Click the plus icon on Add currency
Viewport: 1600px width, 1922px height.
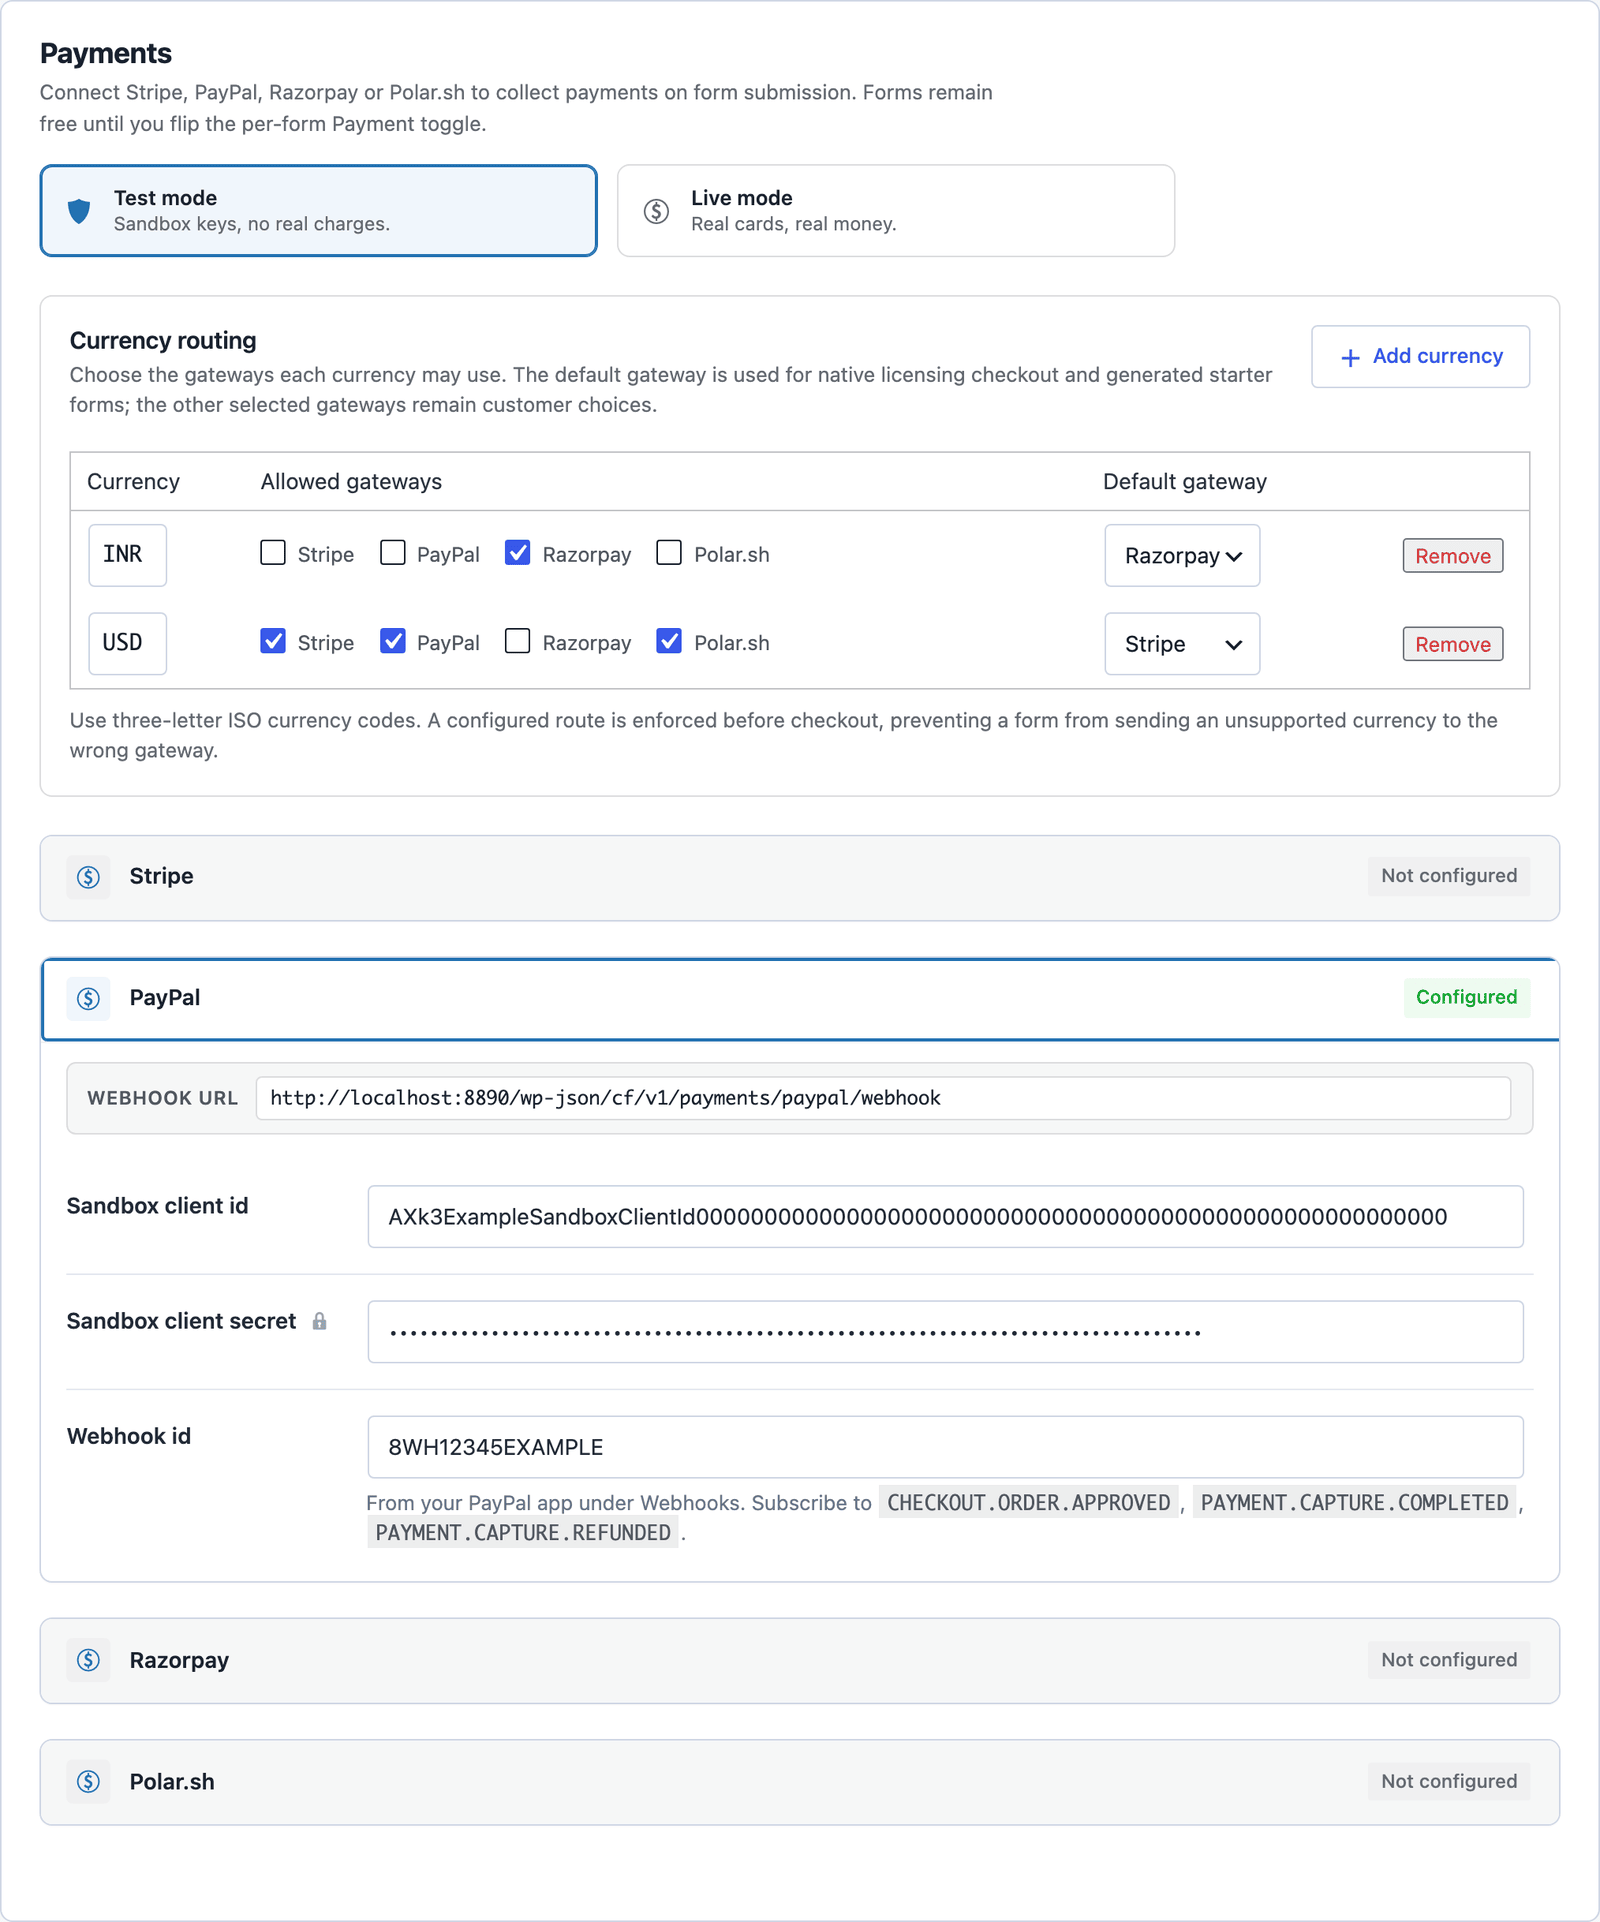(x=1350, y=357)
